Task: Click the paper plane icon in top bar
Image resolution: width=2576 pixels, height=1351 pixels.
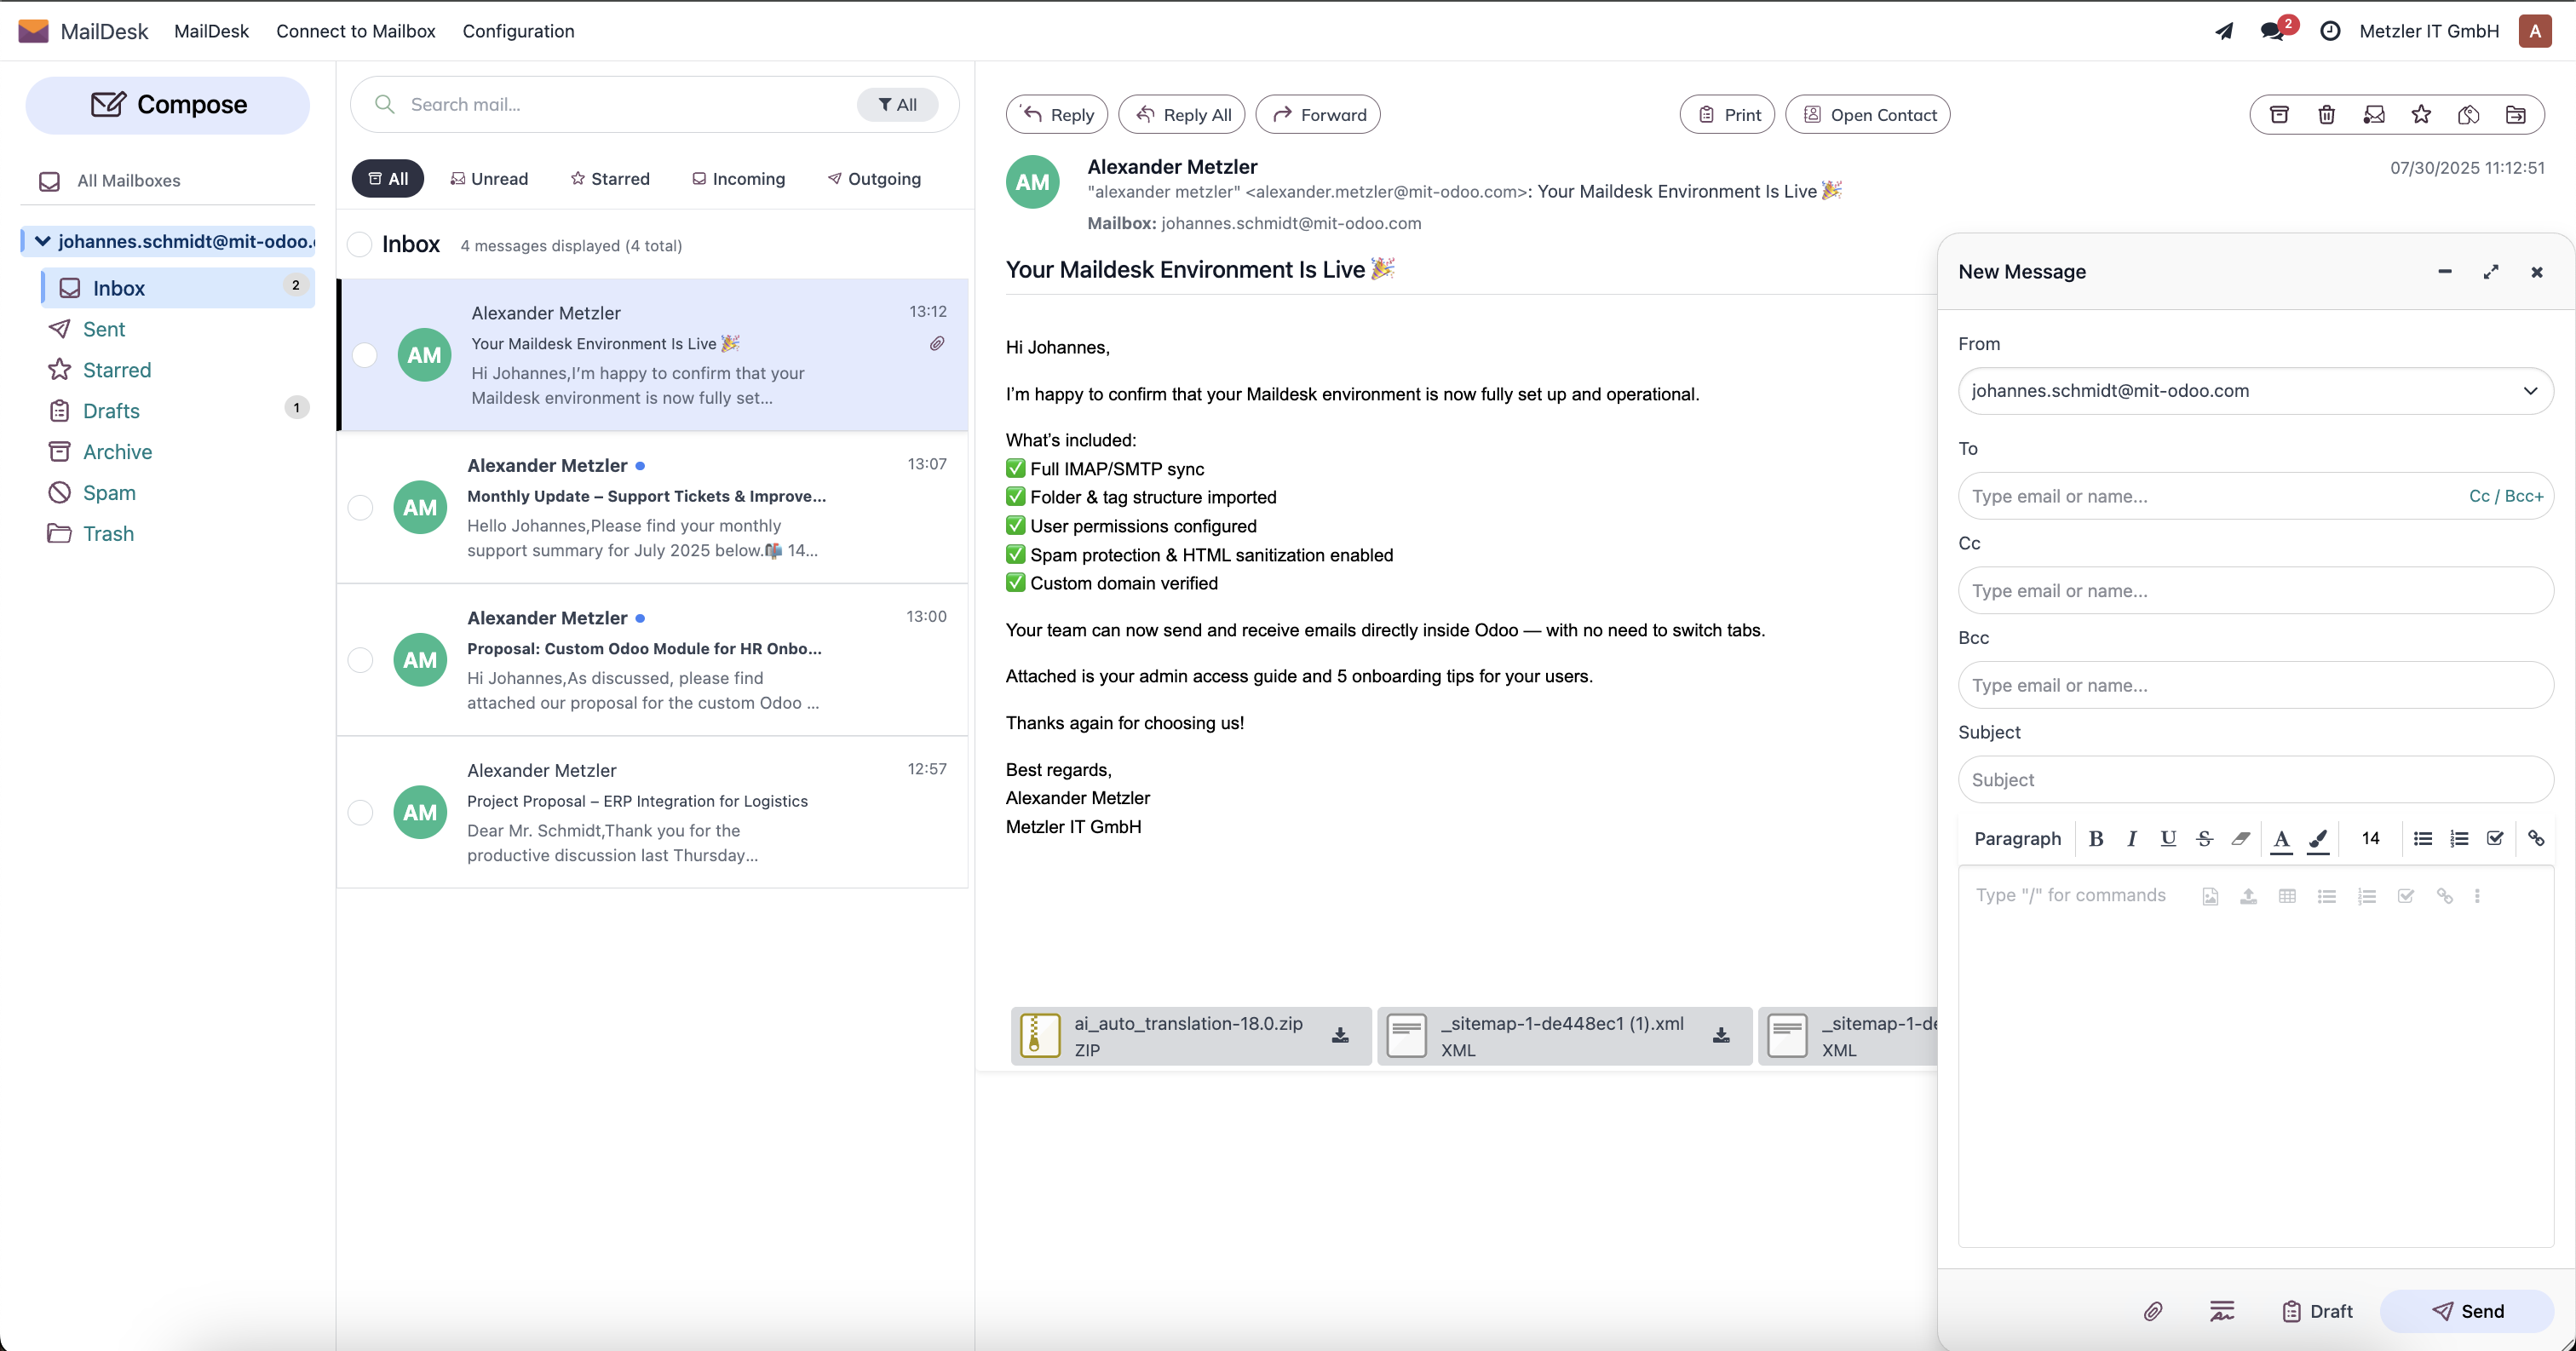Action: 2224,31
